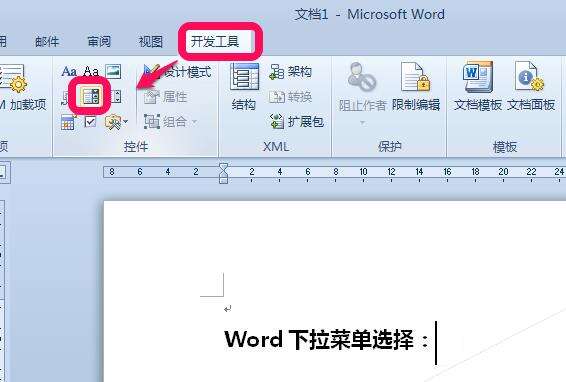The image size is (566, 382).
Task: Insert a Rich Text content control
Action: 69,71
